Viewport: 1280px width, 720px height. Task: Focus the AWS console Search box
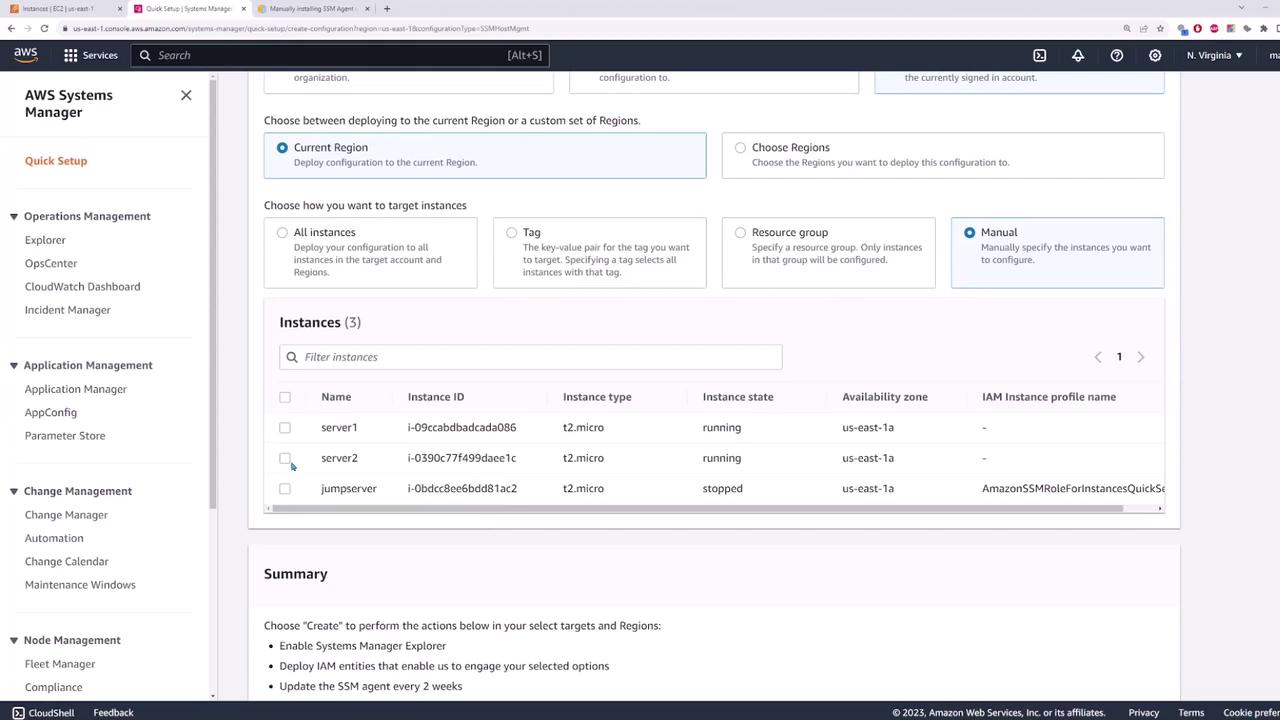tap(340, 55)
